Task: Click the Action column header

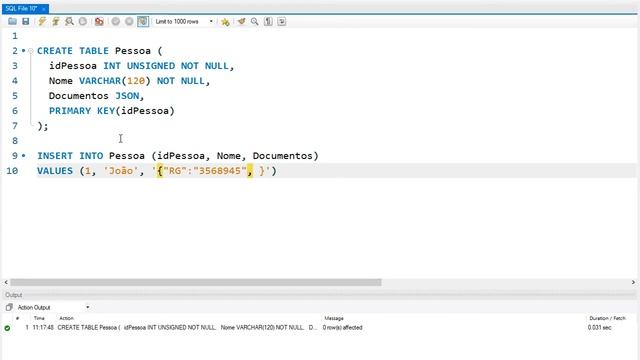Action: click(x=67, y=318)
